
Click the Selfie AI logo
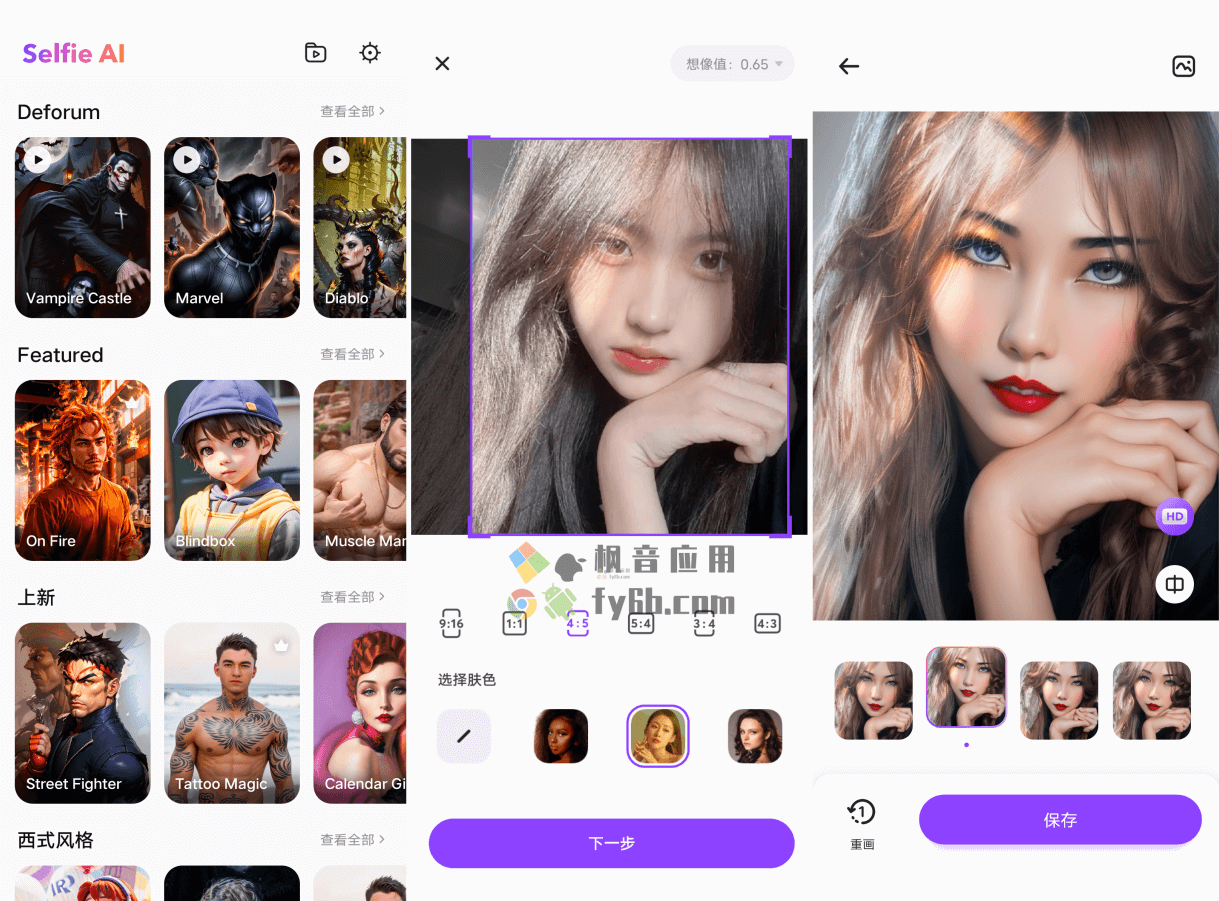(x=74, y=53)
